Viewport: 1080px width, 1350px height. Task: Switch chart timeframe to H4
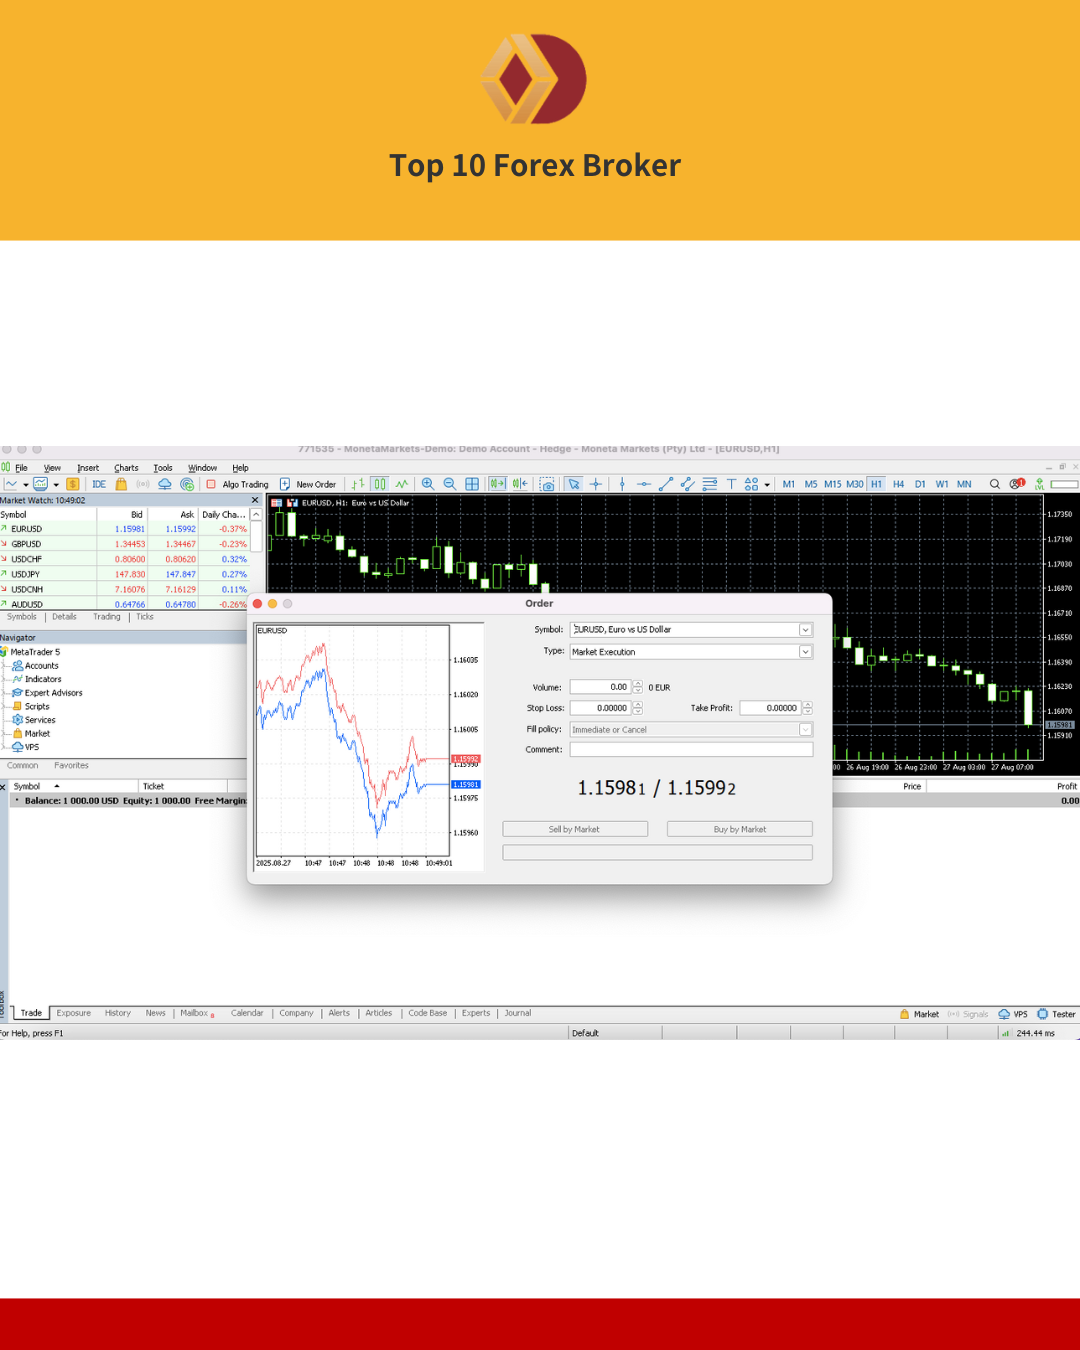(898, 484)
